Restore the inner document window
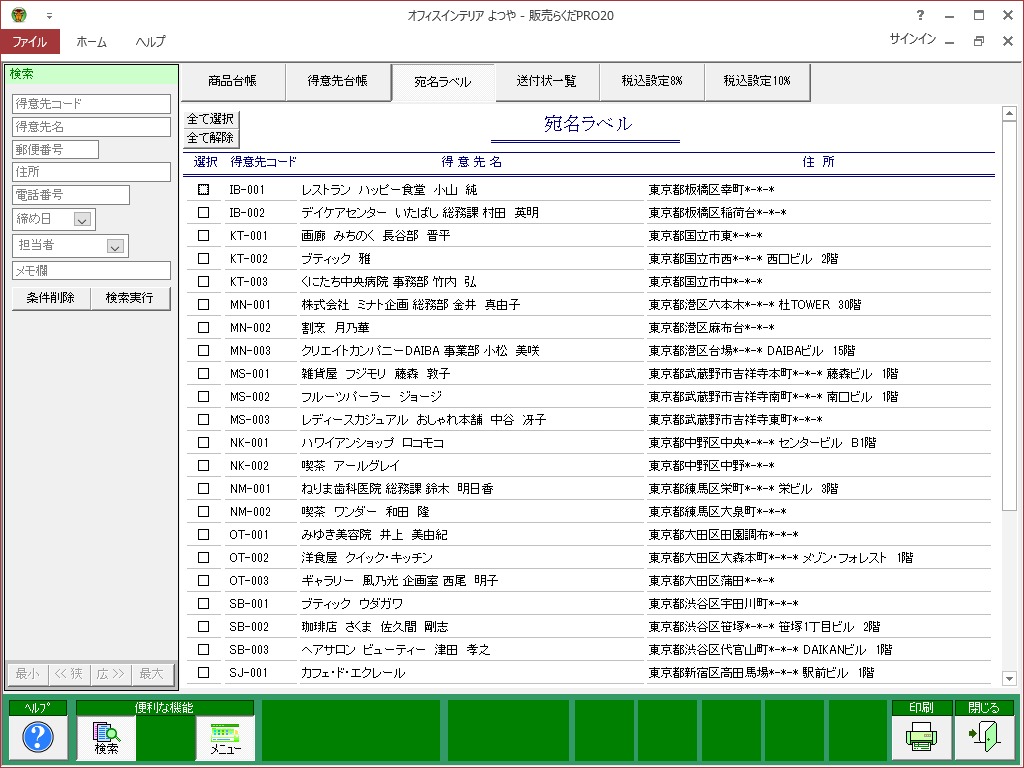The image size is (1024, 768). point(978,40)
